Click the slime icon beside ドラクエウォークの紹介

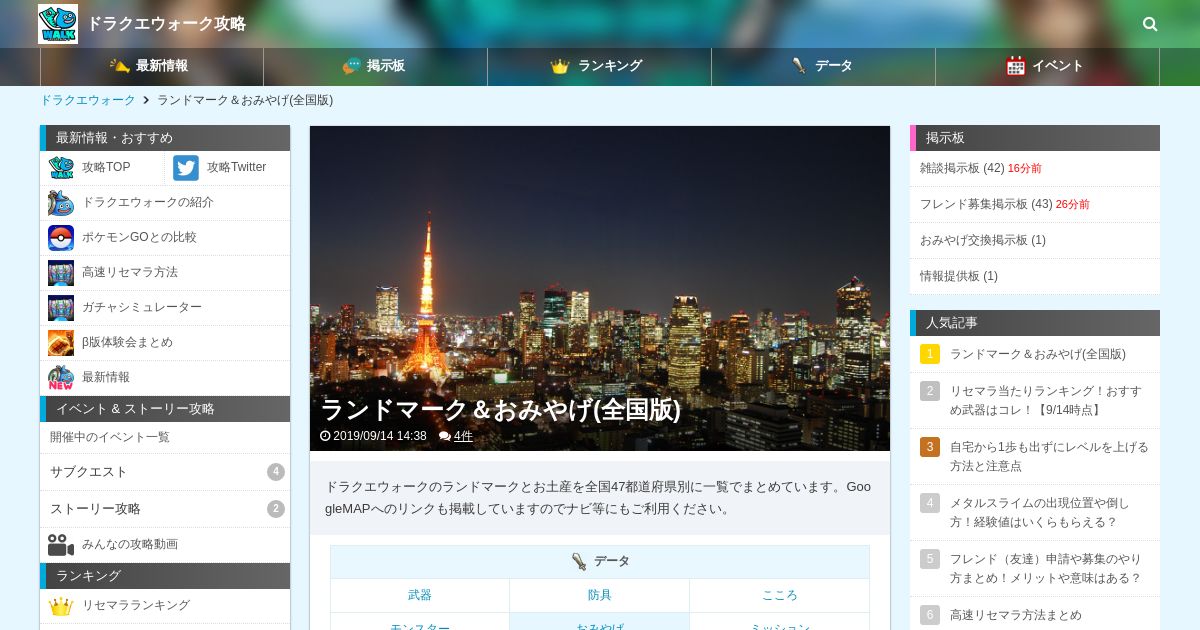tap(61, 203)
